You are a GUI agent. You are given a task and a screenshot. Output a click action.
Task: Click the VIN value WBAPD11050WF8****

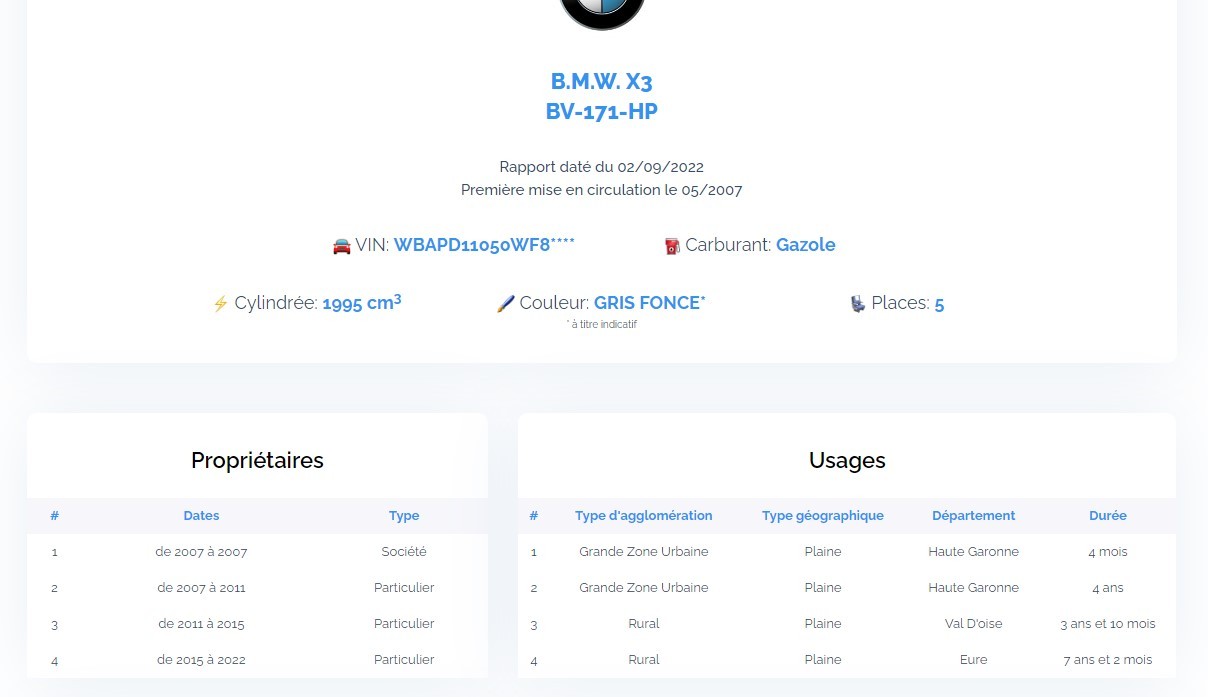[484, 245]
